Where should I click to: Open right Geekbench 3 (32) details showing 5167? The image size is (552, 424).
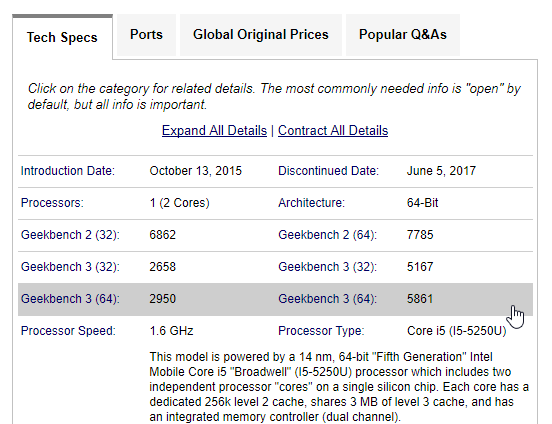(x=327, y=267)
